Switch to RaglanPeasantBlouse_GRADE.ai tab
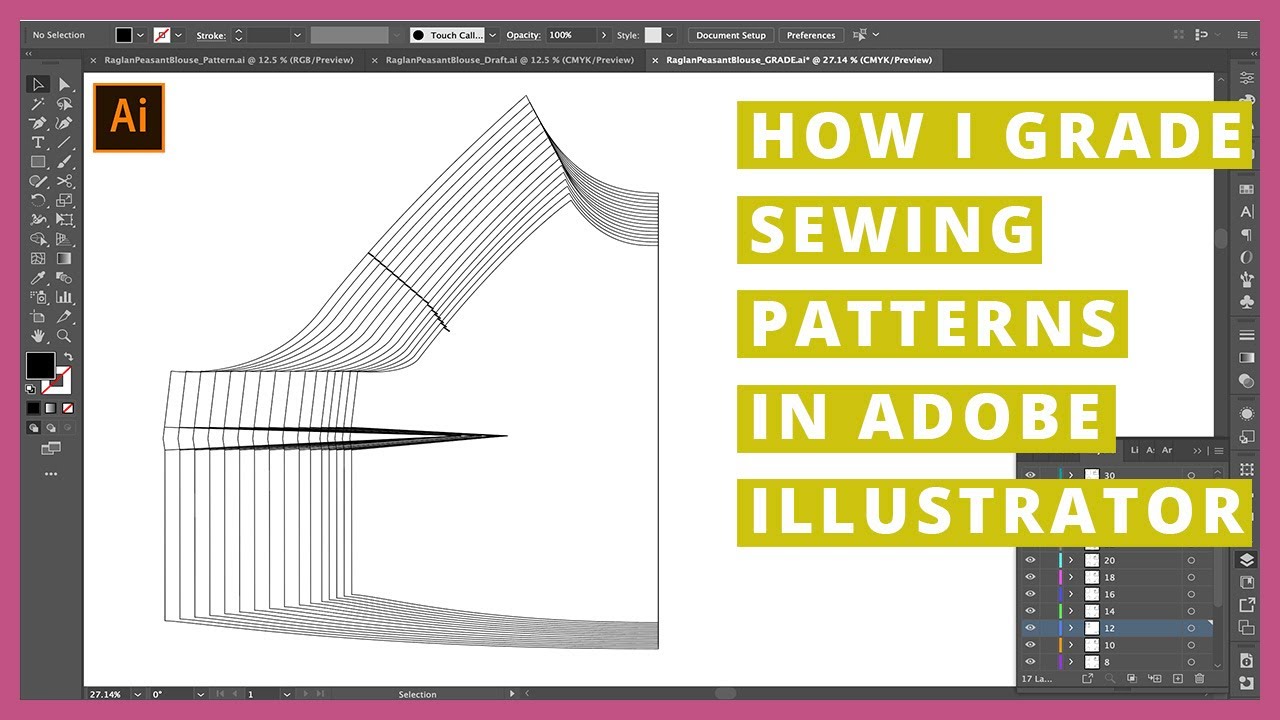This screenshot has width=1280, height=720. [799, 60]
